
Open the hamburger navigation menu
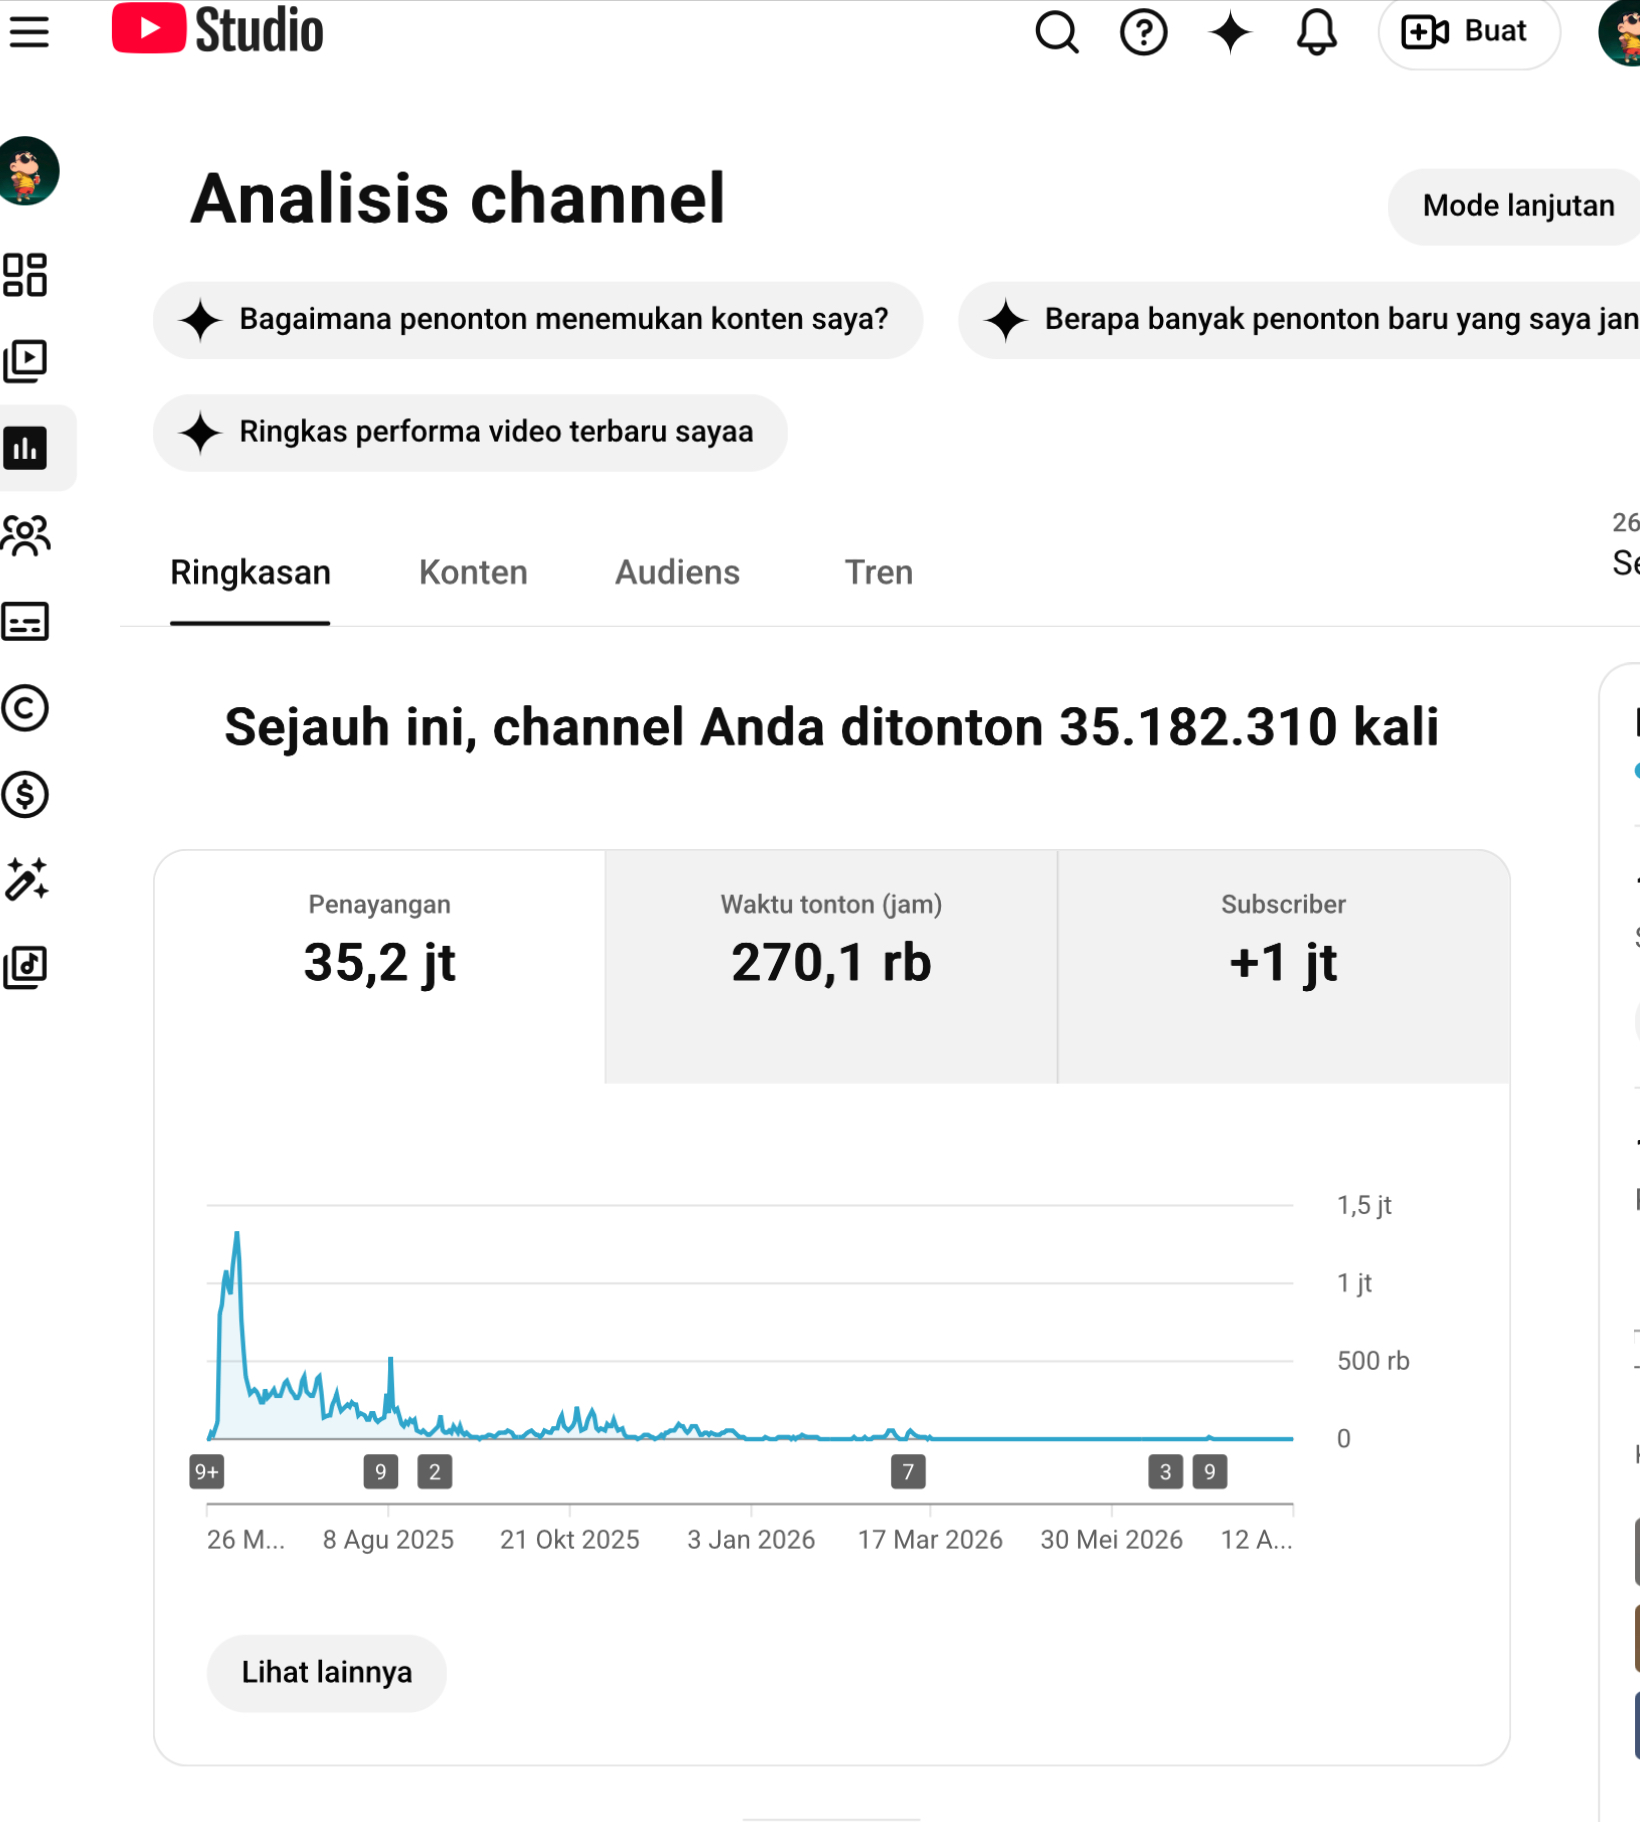pyautogui.click(x=29, y=32)
